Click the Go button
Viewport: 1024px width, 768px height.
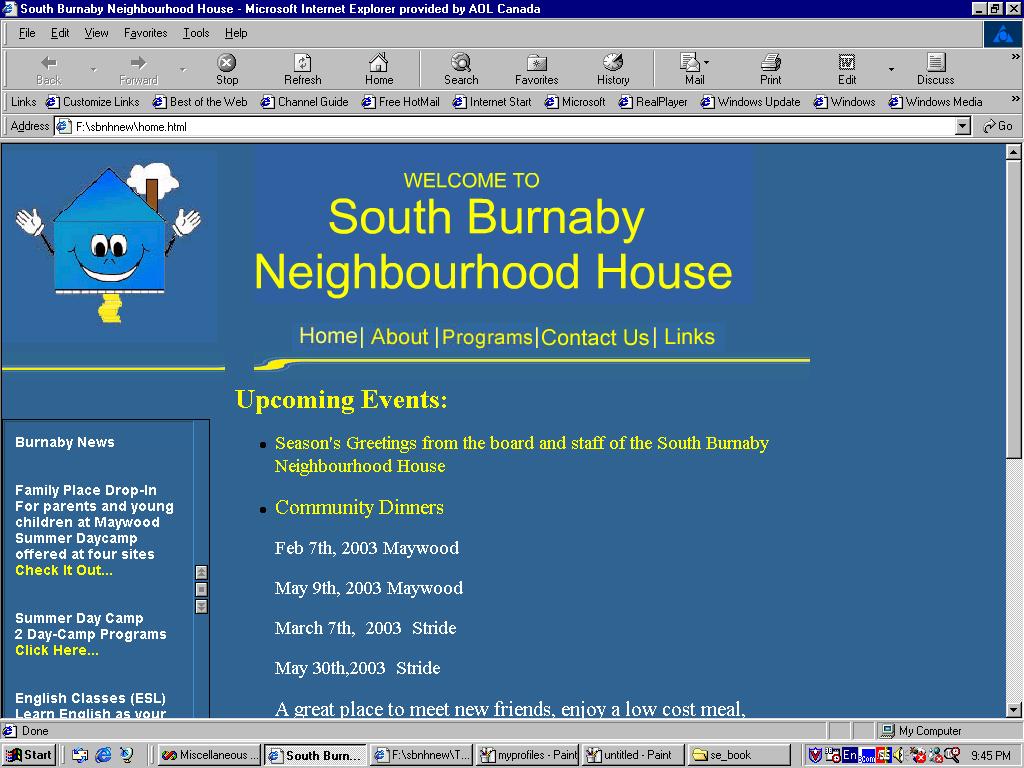(x=998, y=126)
